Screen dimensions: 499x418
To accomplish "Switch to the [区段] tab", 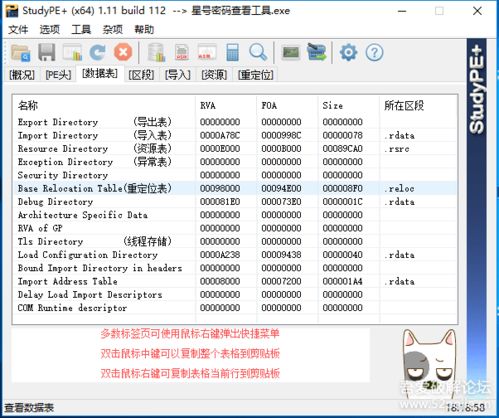I will [141, 75].
